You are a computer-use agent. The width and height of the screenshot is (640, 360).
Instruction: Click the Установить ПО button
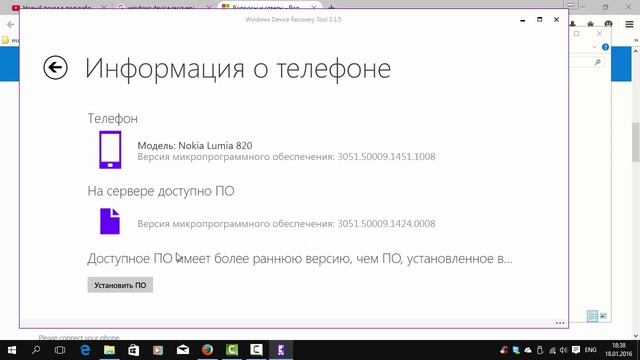pyautogui.click(x=120, y=285)
